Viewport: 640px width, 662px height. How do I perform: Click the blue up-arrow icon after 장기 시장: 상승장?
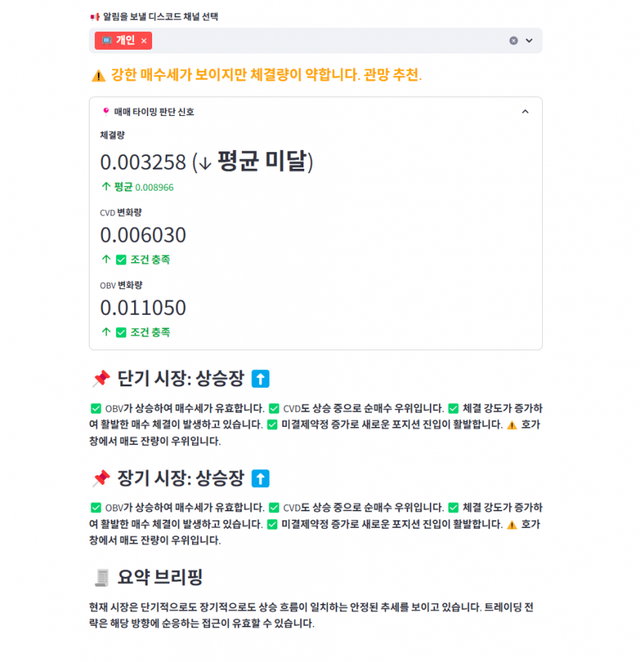pos(260,478)
